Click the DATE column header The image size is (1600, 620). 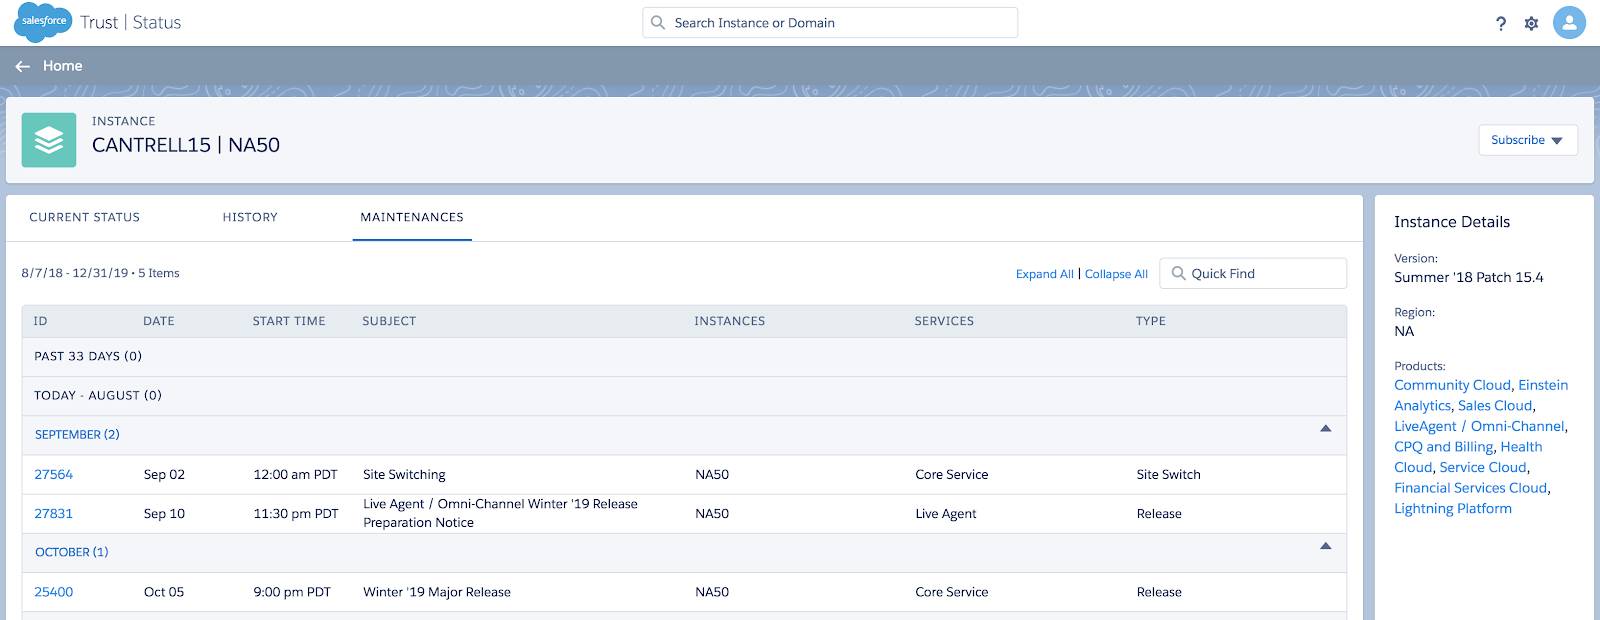[x=159, y=321]
